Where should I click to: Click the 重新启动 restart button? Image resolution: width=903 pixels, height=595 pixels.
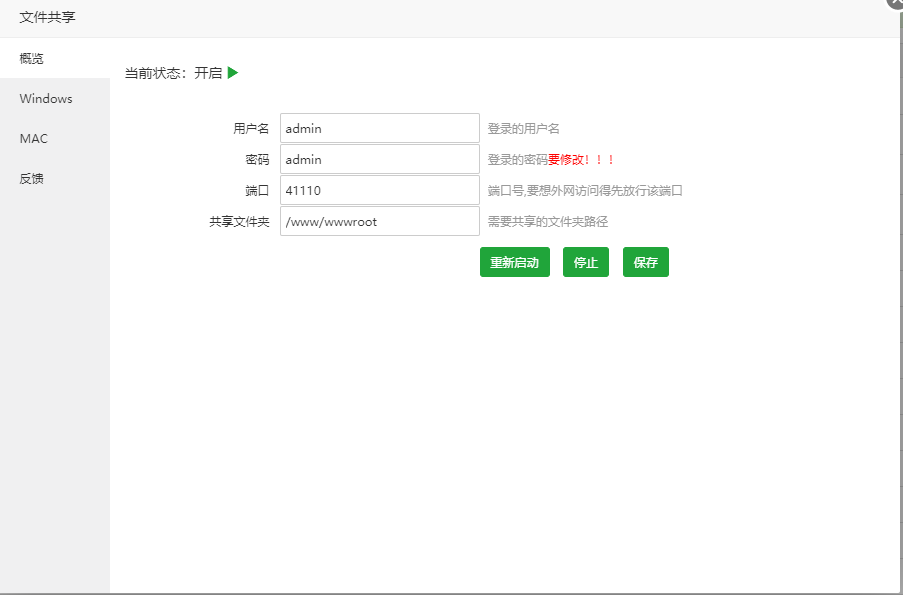(515, 262)
